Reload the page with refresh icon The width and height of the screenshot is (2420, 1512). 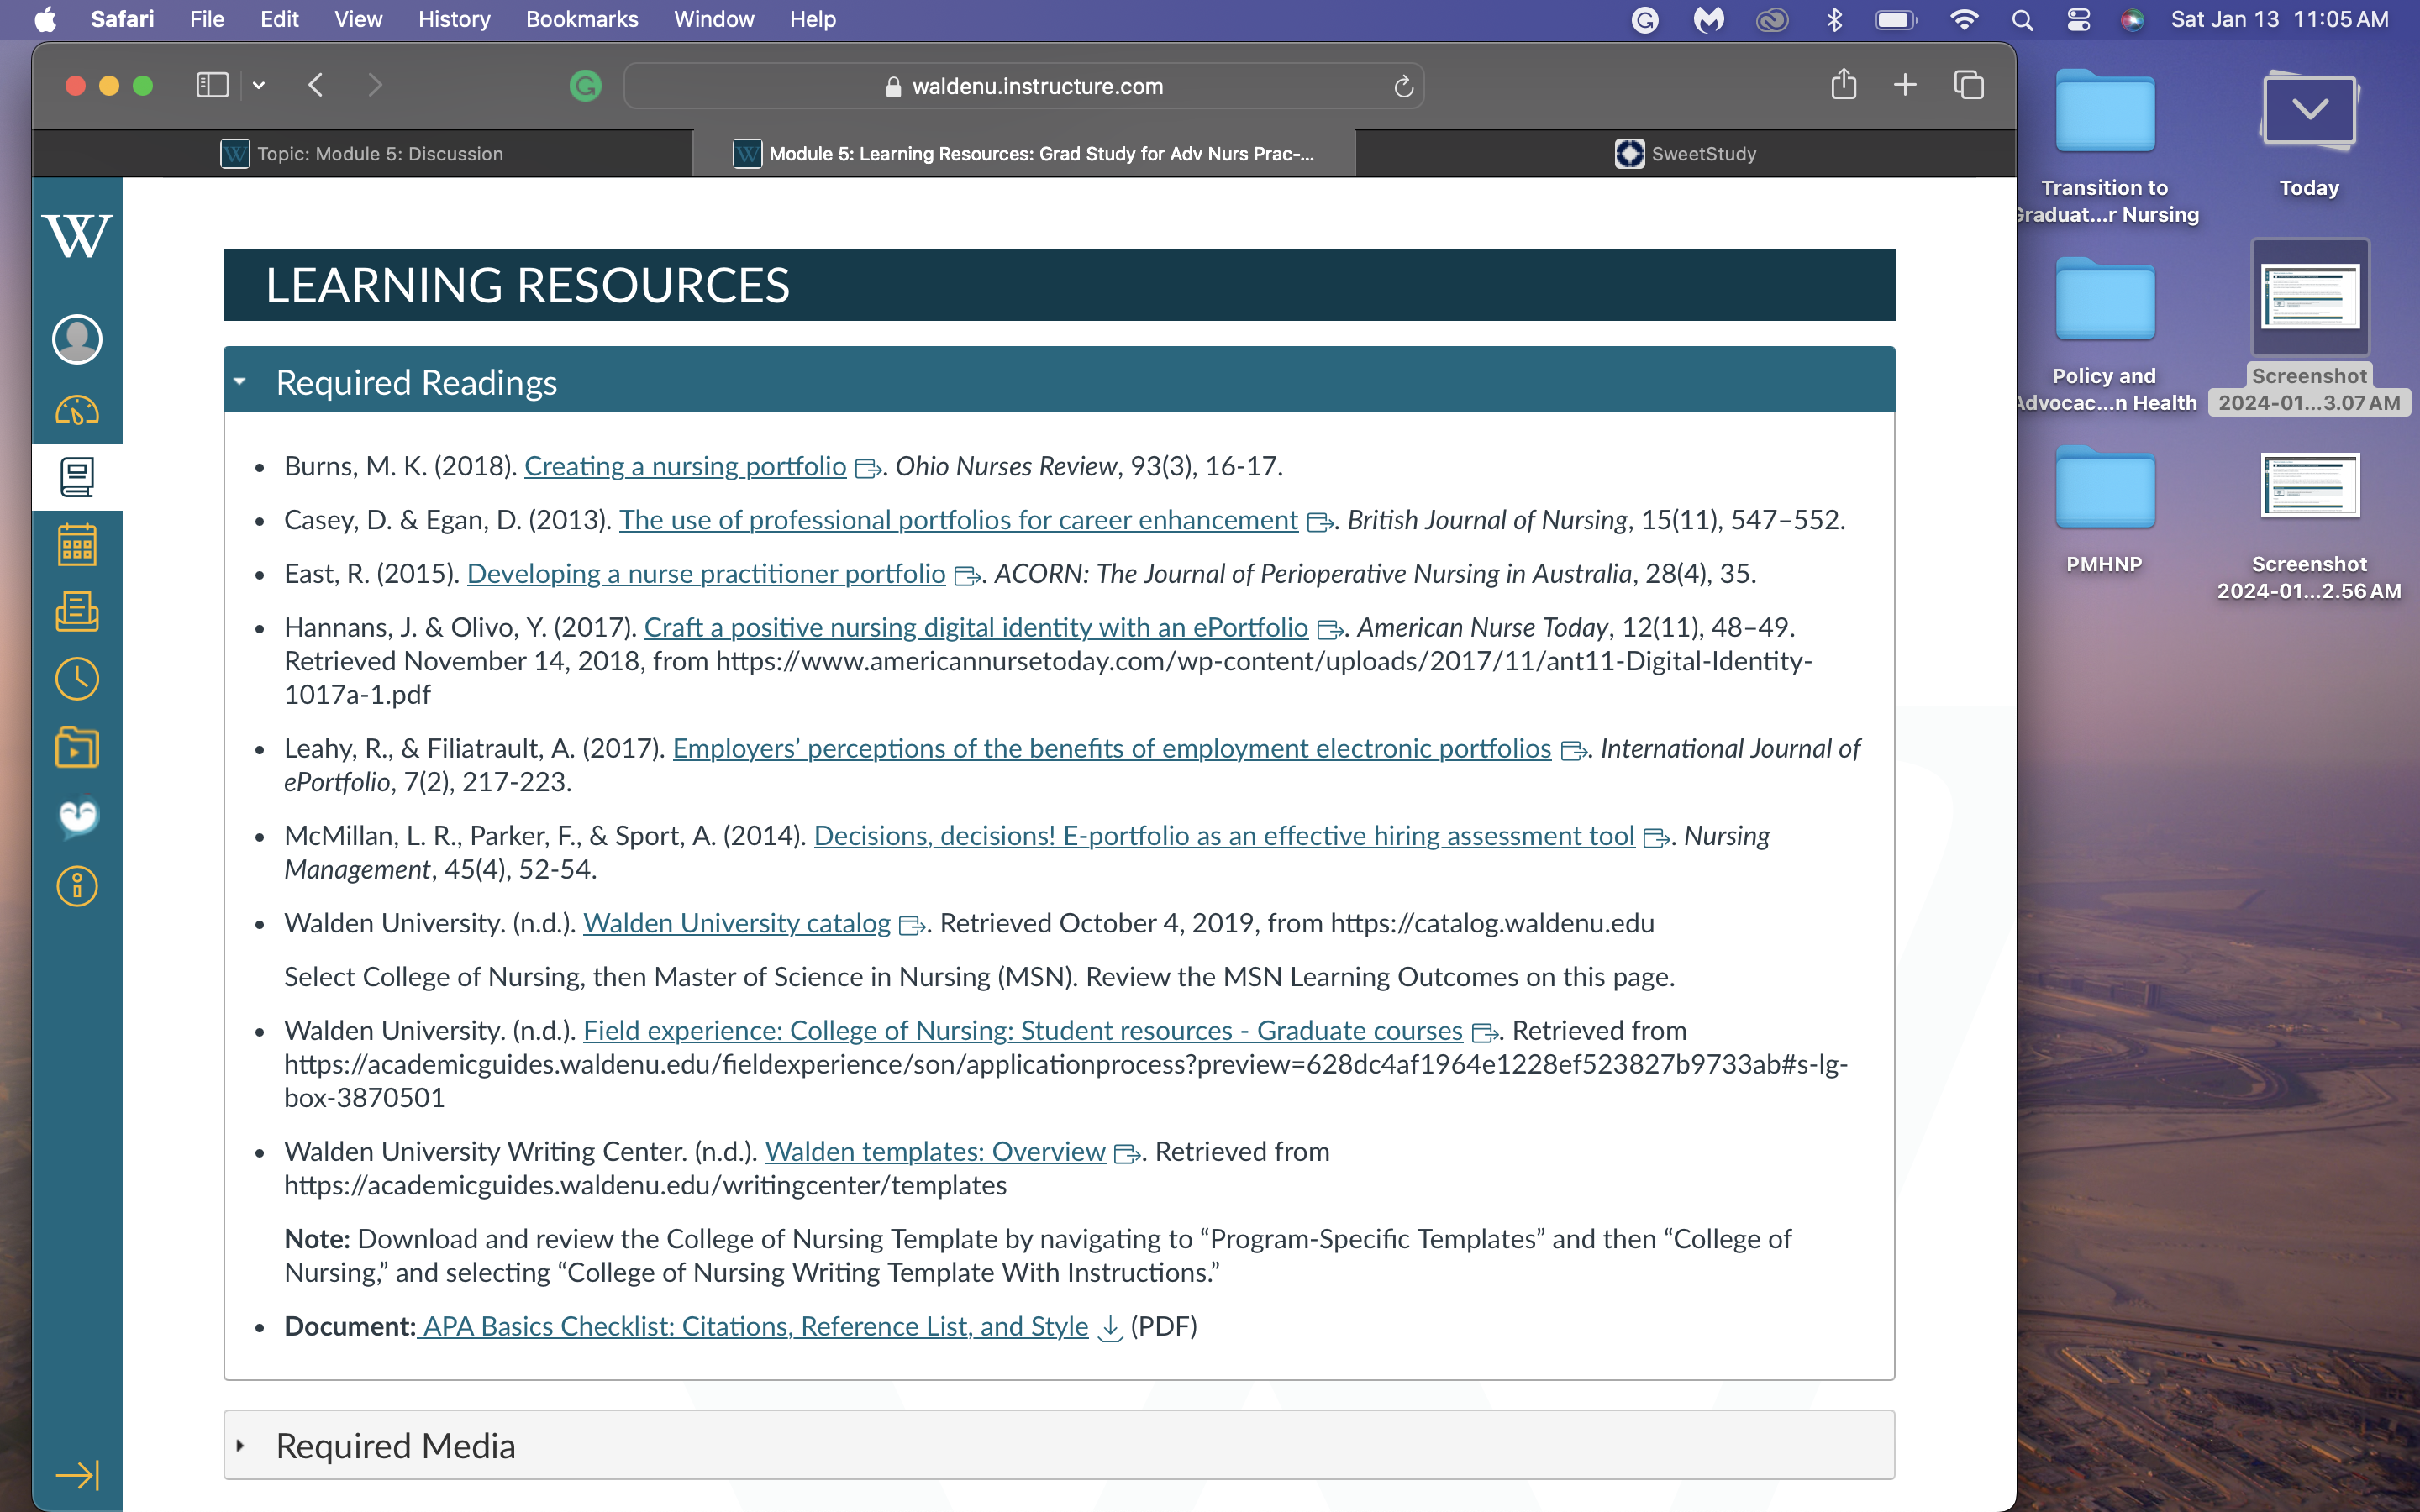(1403, 87)
